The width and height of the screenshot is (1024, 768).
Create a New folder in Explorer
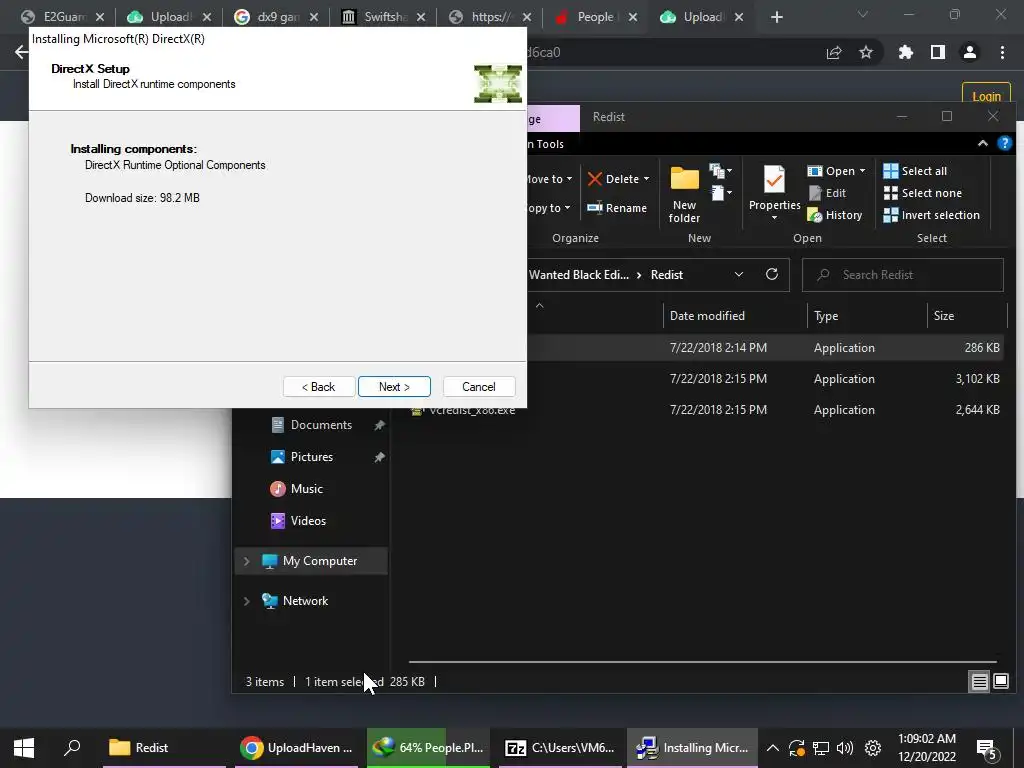[684, 195]
